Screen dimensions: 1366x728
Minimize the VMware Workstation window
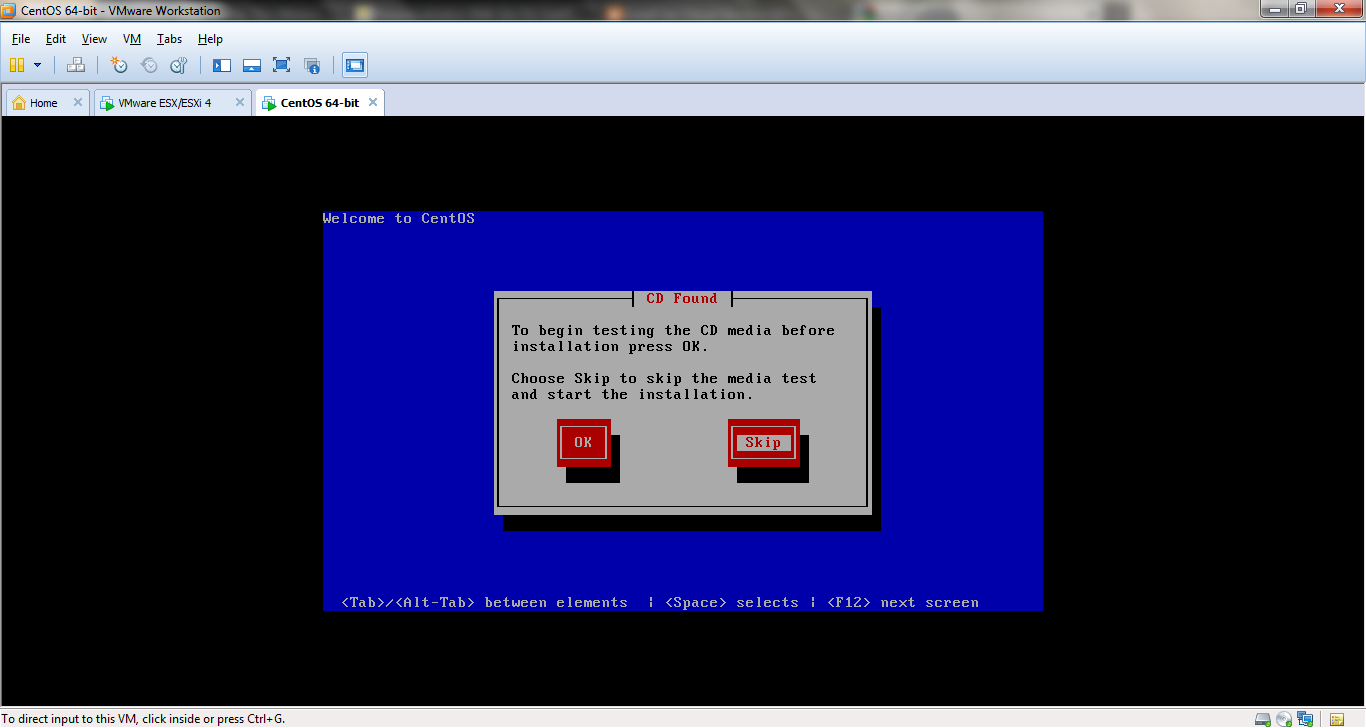[1275, 9]
